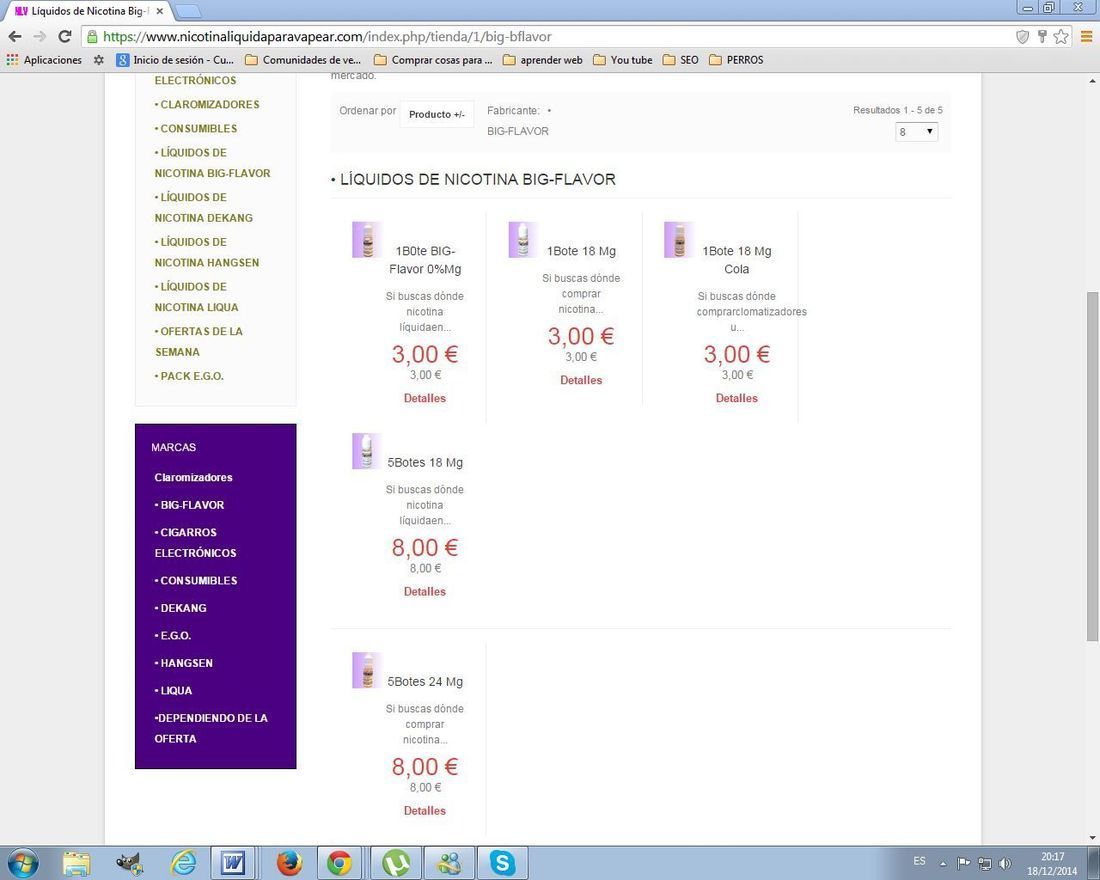This screenshot has height=880, width=1100.
Task: Click Detalles under 1Bote 18 Mg Cola
Action: pyautogui.click(x=737, y=398)
